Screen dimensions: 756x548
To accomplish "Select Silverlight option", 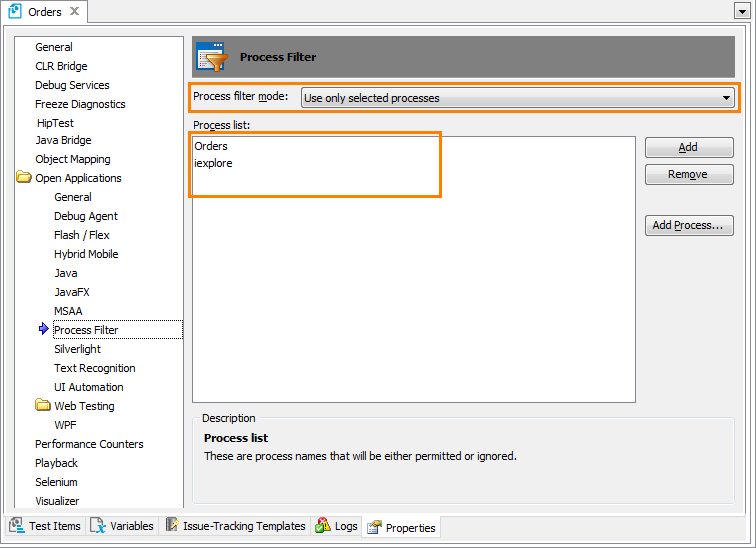I will tap(77, 349).
